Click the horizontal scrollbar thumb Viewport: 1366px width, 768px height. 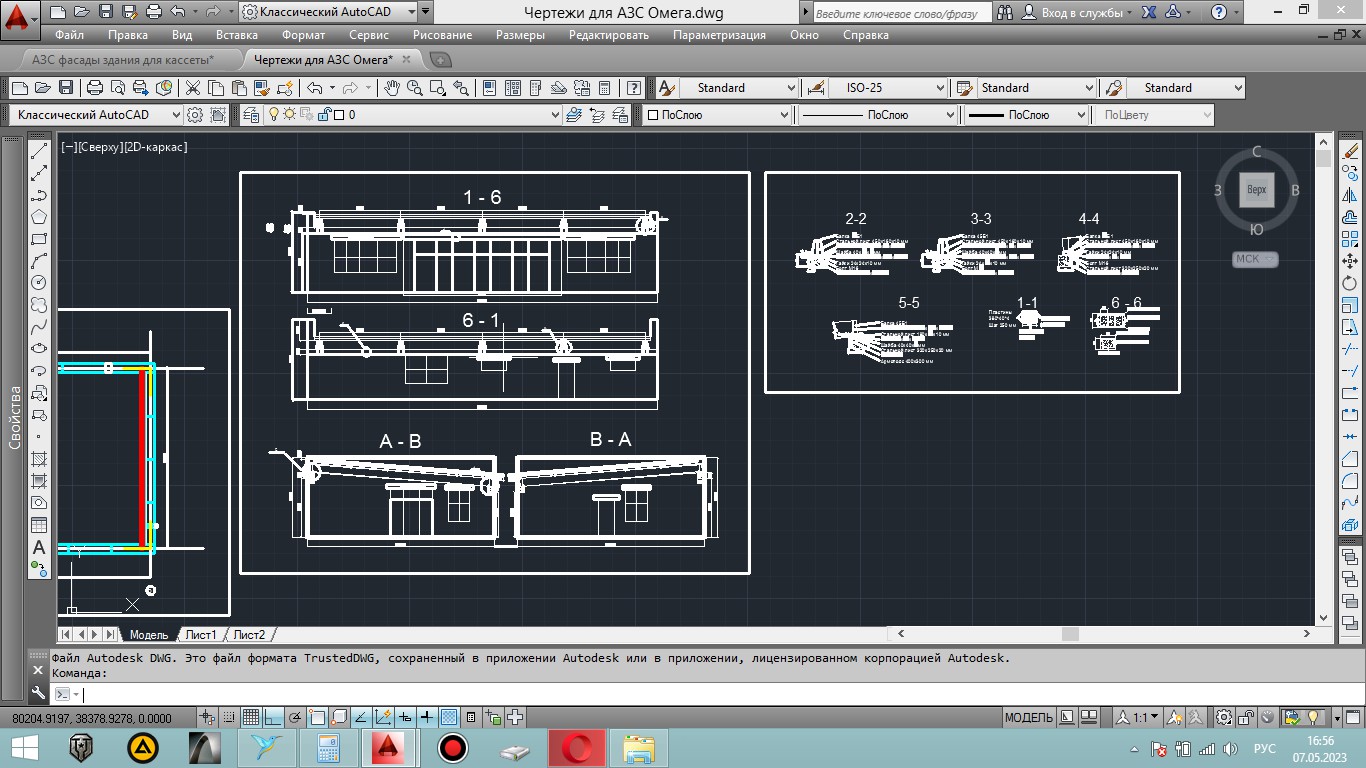[x=1070, y=634]
